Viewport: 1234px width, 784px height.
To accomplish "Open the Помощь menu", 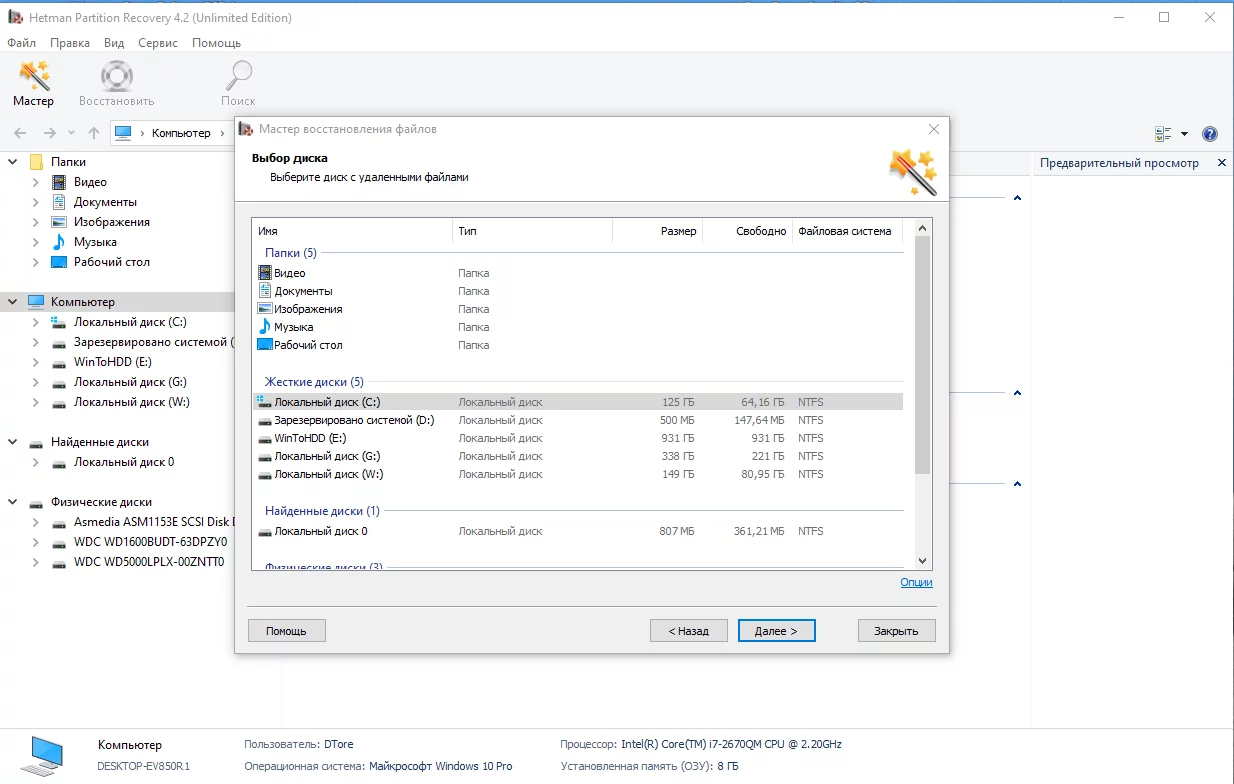I will (x=216, y=43).
